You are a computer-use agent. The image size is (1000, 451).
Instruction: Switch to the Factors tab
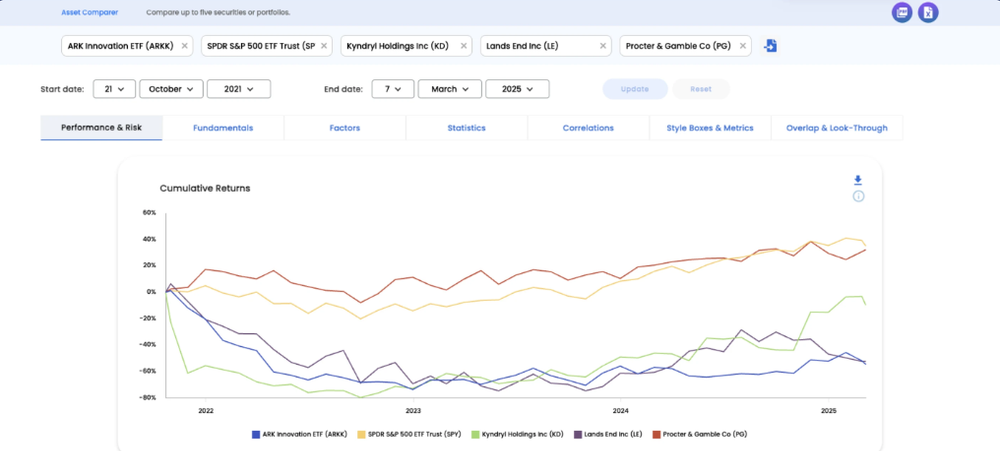tap(345, 128)
